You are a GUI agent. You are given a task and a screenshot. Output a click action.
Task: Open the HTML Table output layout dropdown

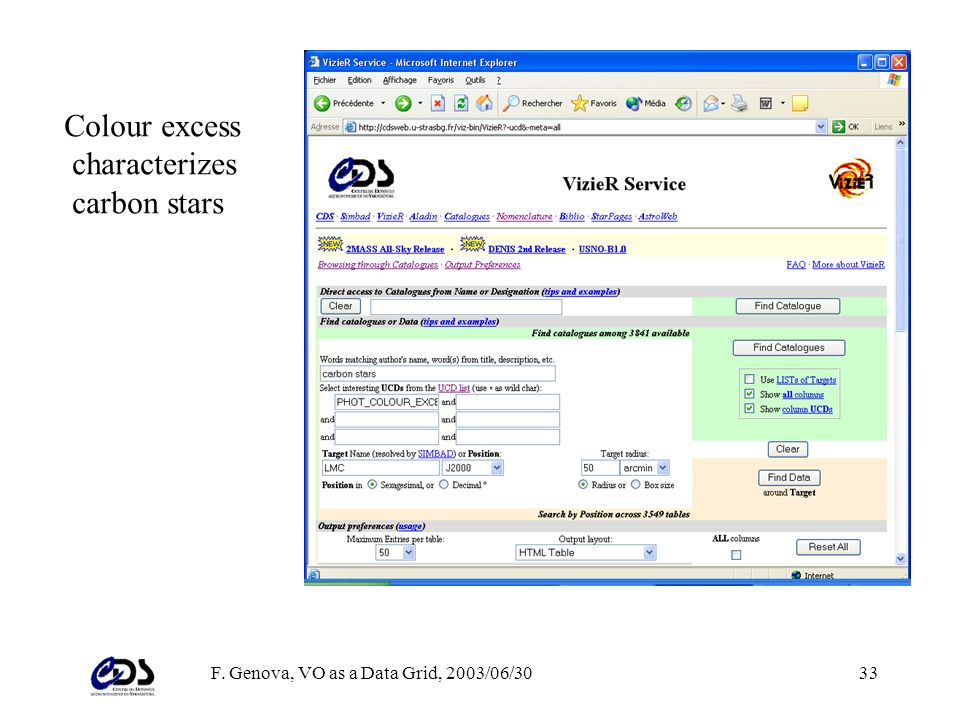tap(650, 552)
